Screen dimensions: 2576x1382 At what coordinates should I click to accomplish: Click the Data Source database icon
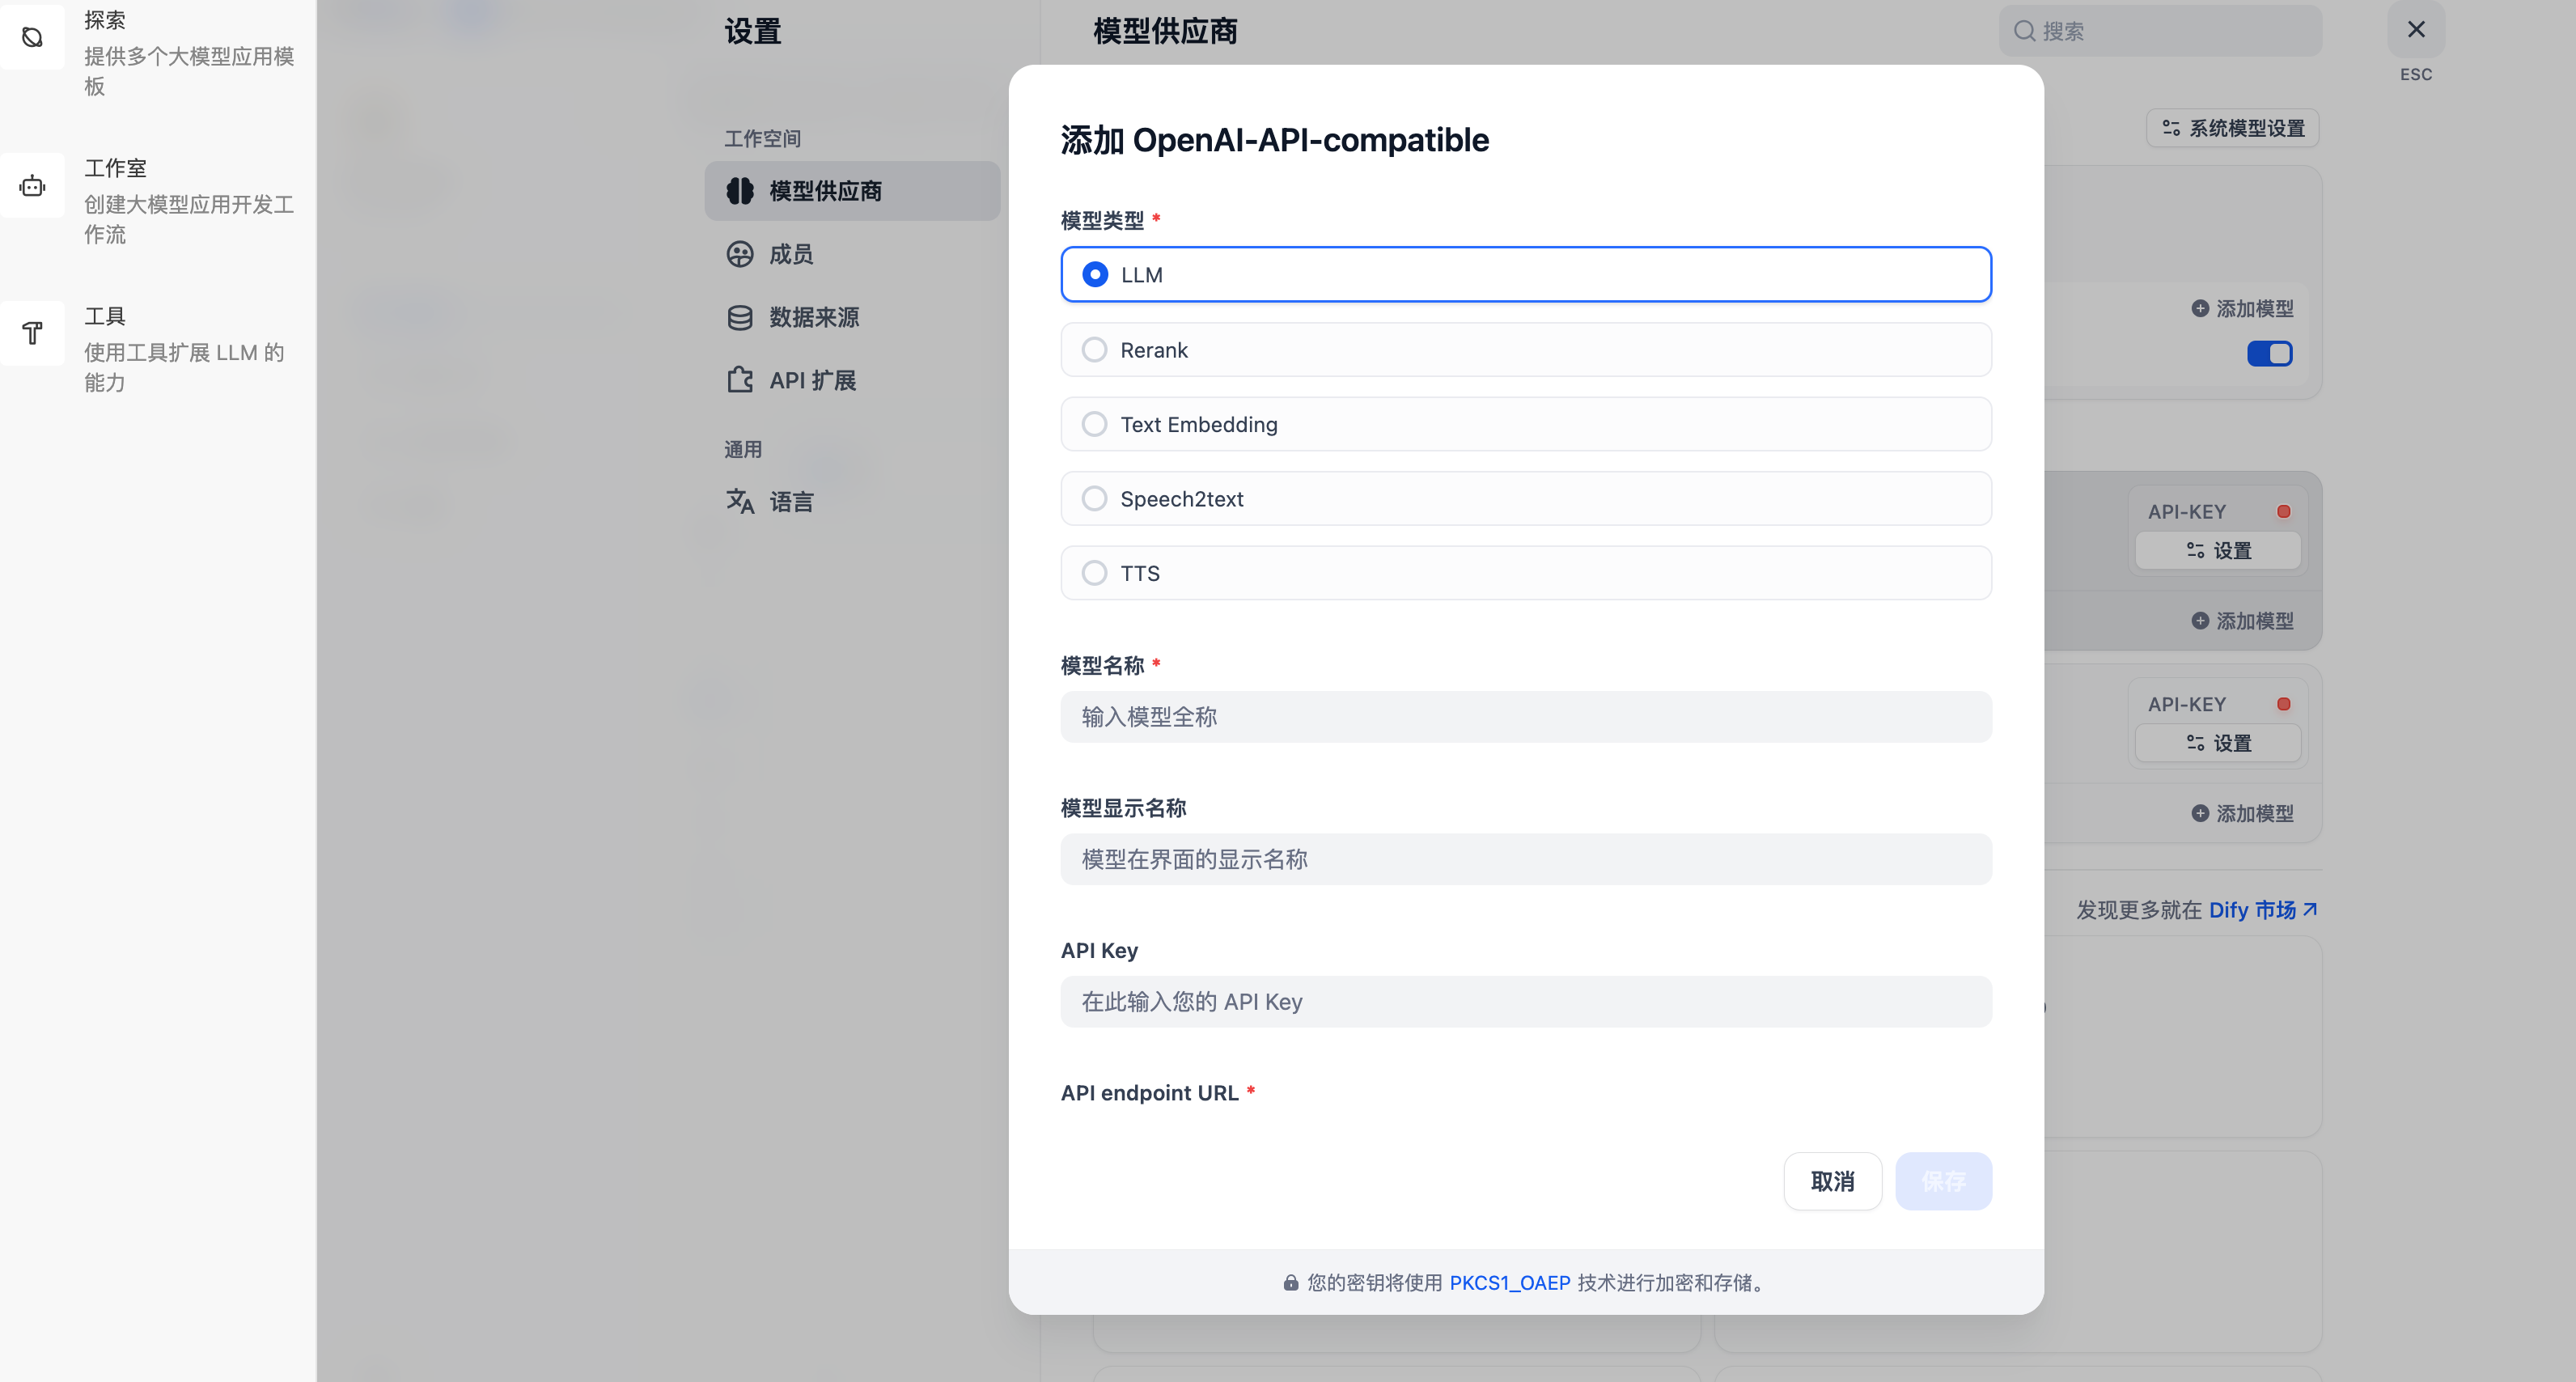740,318
